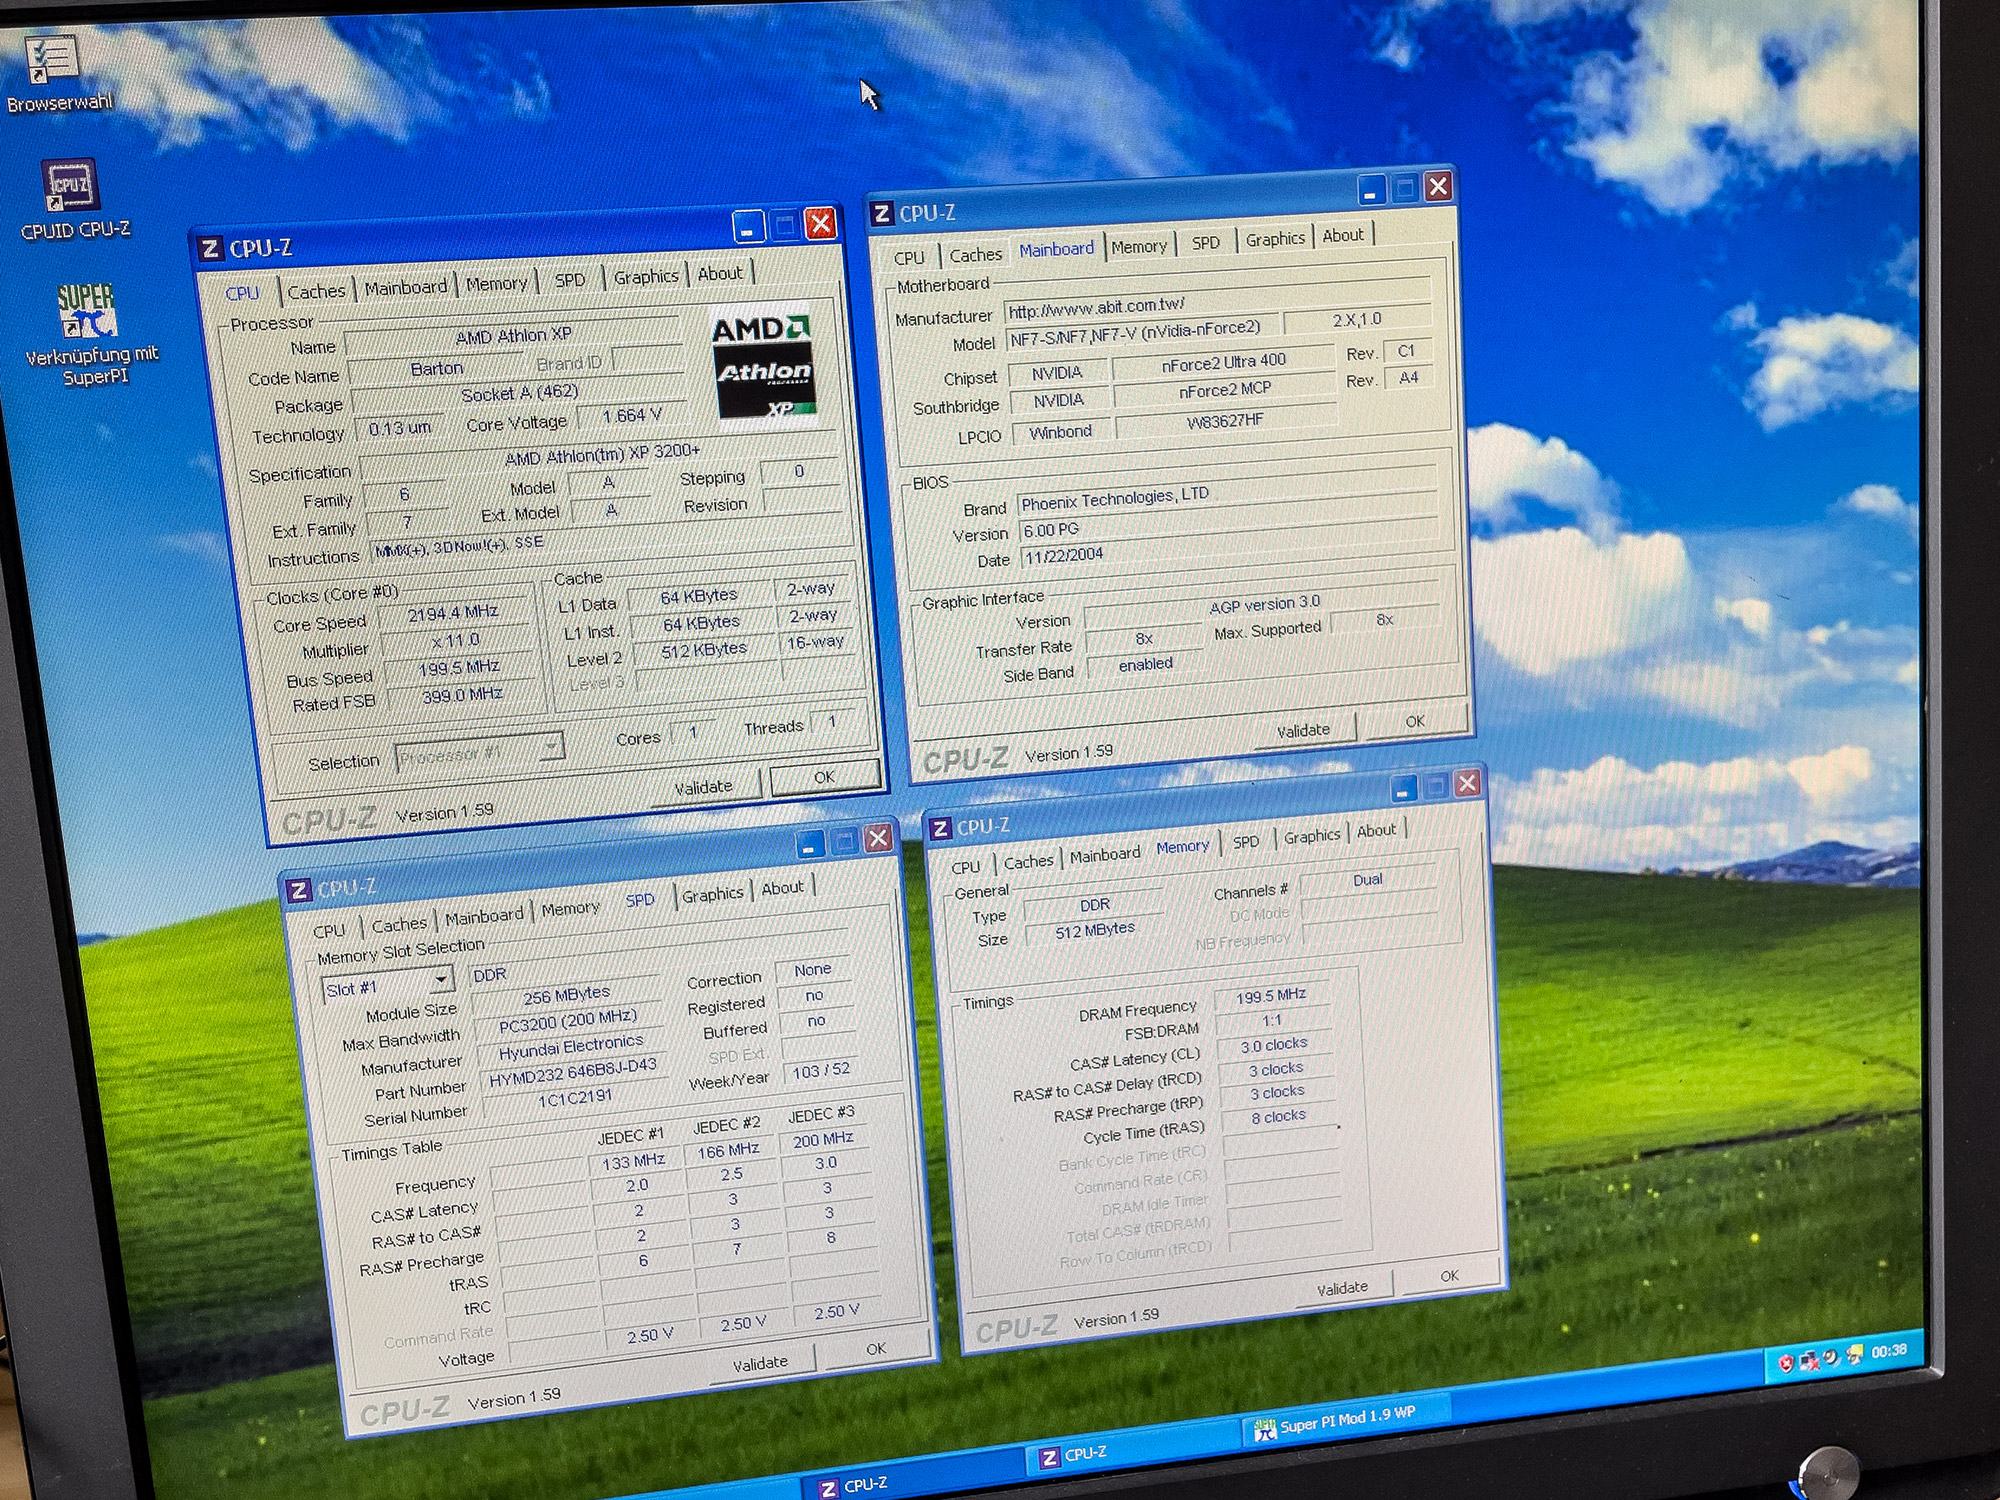
Task: Open the Slot #1 memory slot dropdown
Action: [x=440, y=979]
